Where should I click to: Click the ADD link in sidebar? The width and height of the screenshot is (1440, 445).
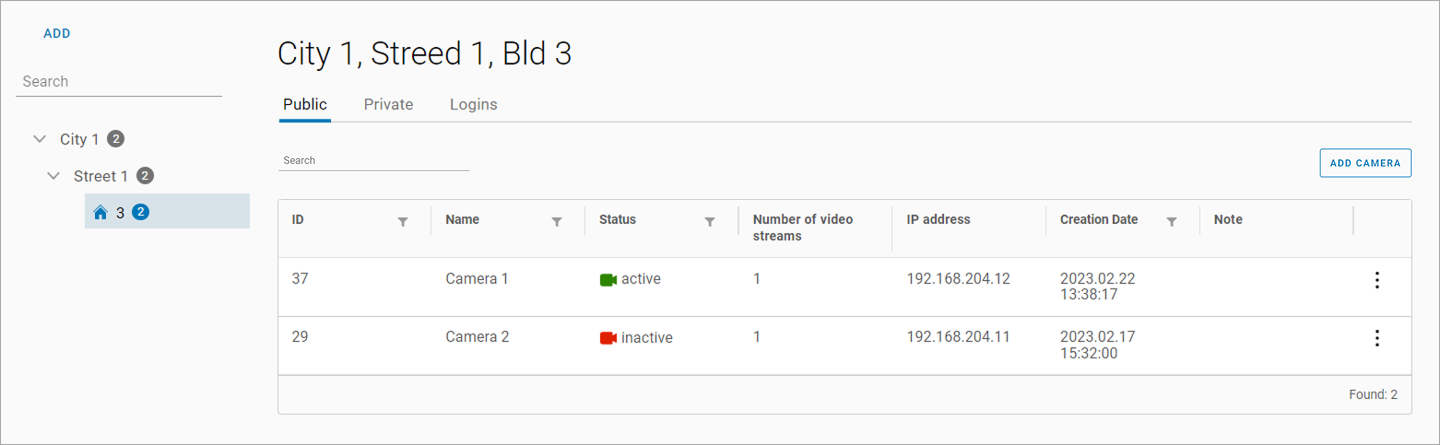tap(57, 34)
